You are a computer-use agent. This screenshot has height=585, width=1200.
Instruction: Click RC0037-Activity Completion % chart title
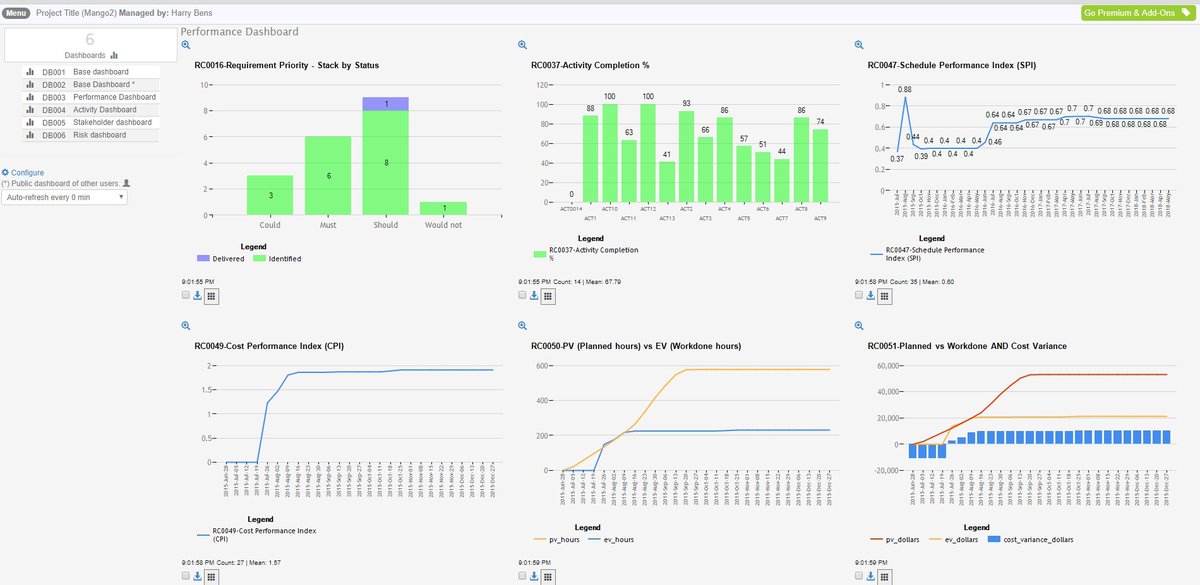590,65
